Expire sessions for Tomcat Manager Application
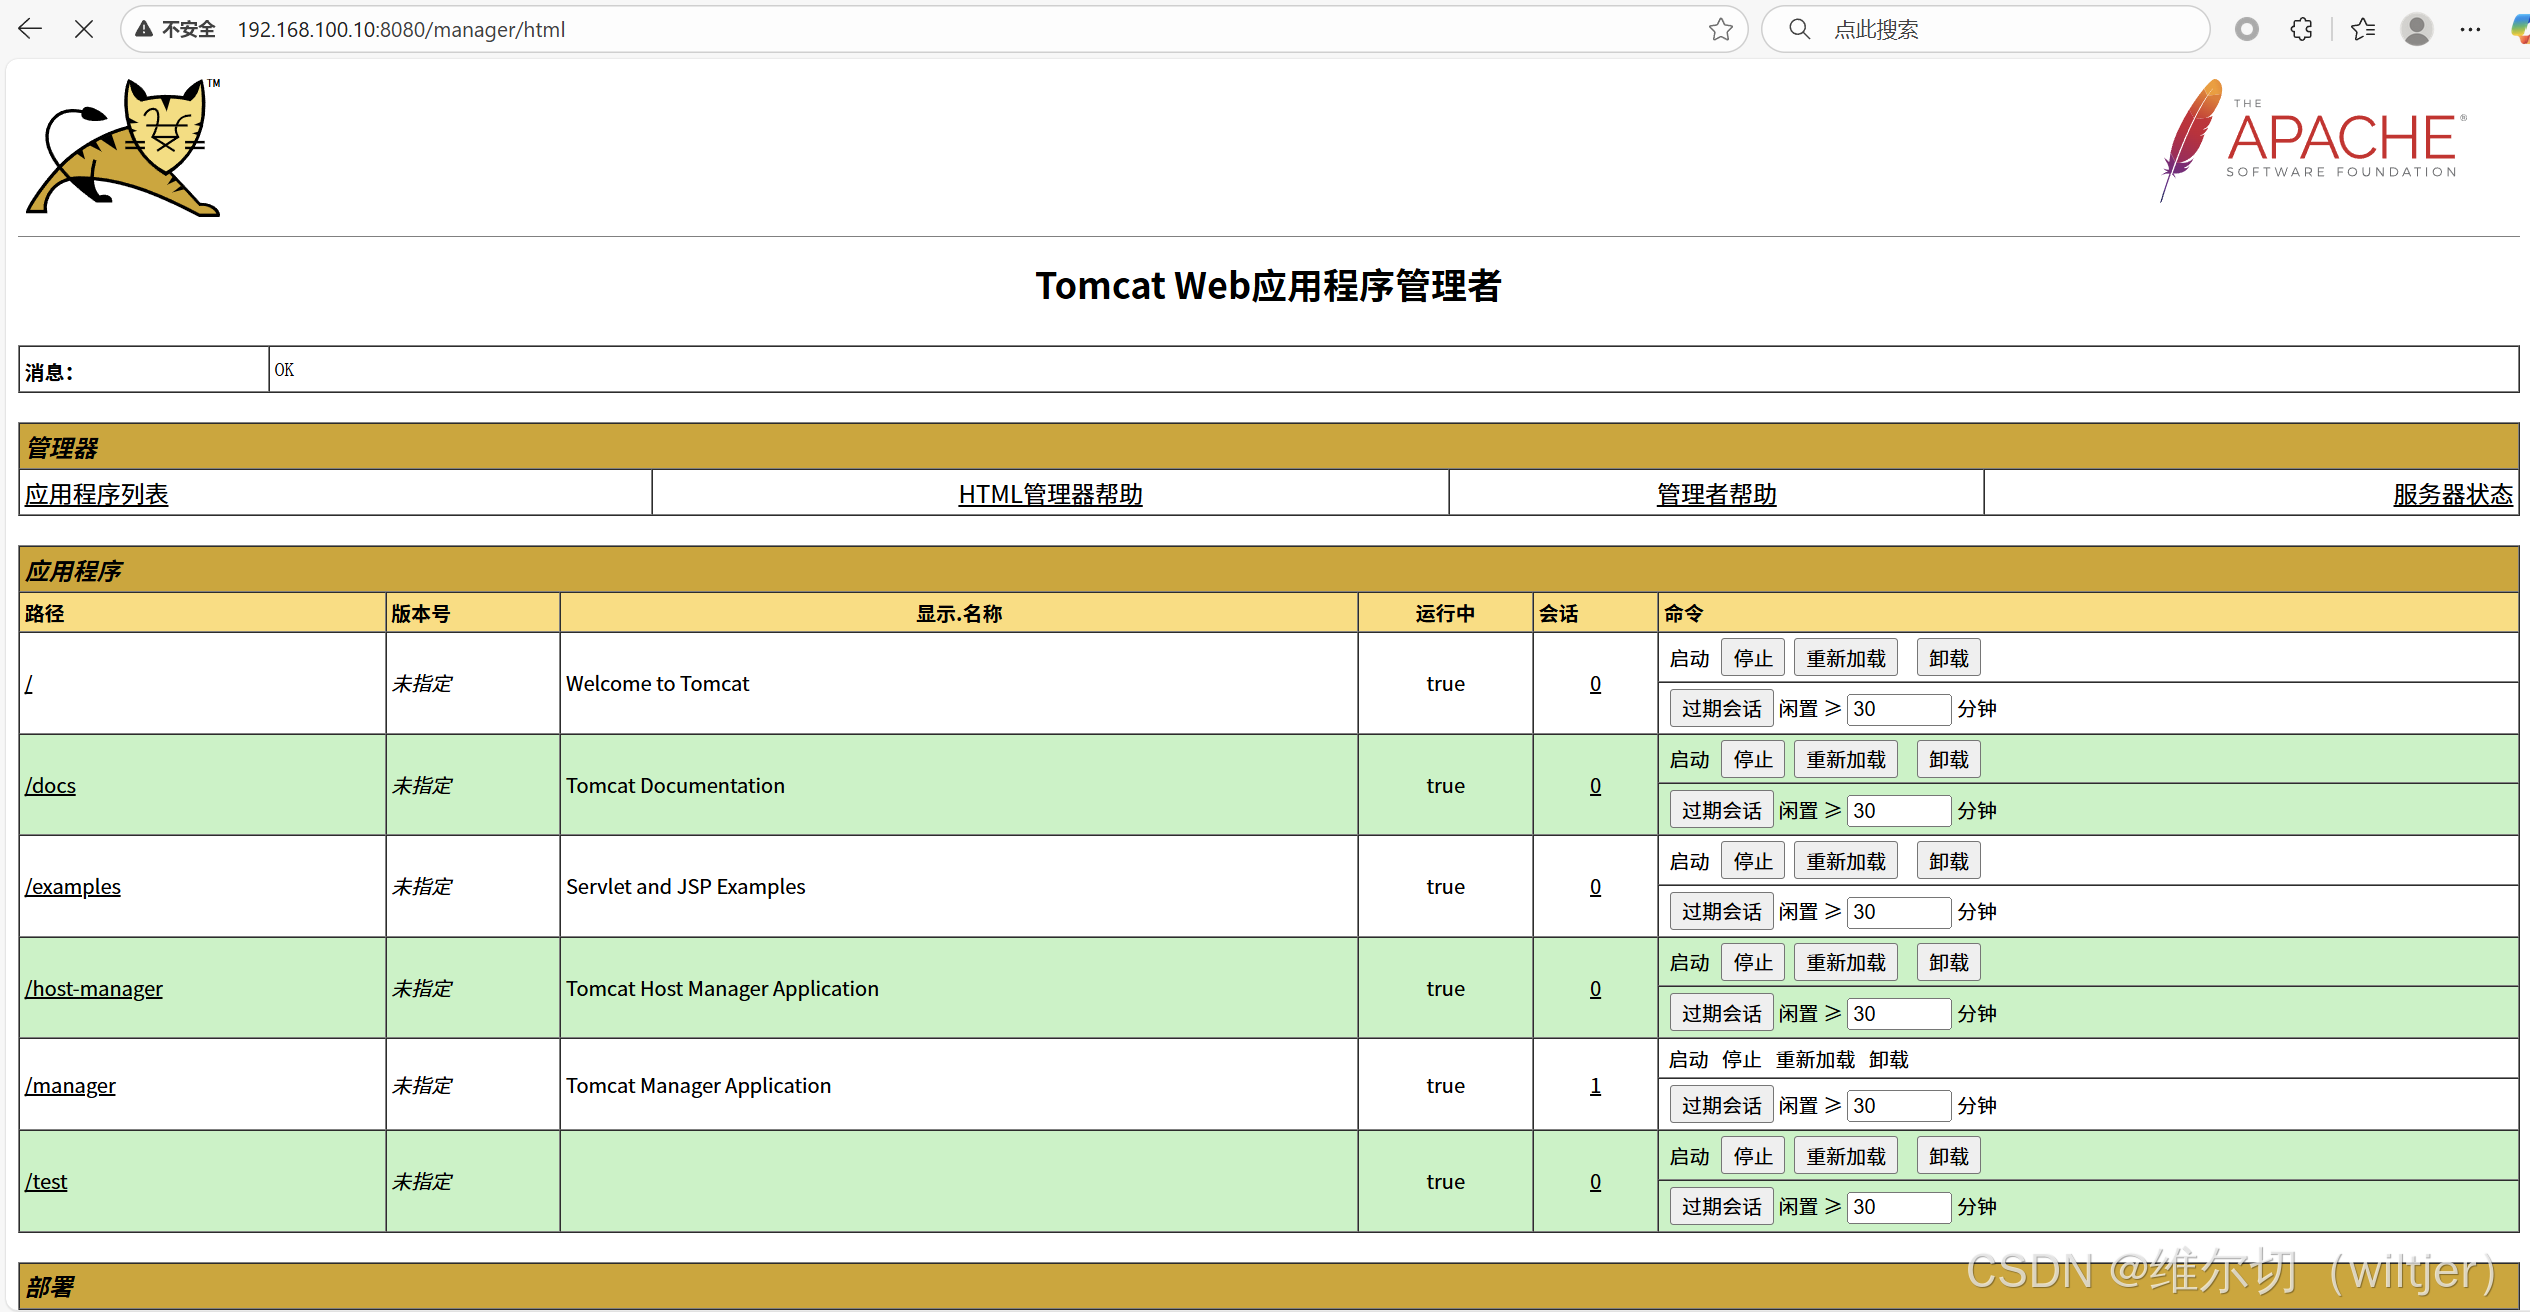 pos(1721,1105)
